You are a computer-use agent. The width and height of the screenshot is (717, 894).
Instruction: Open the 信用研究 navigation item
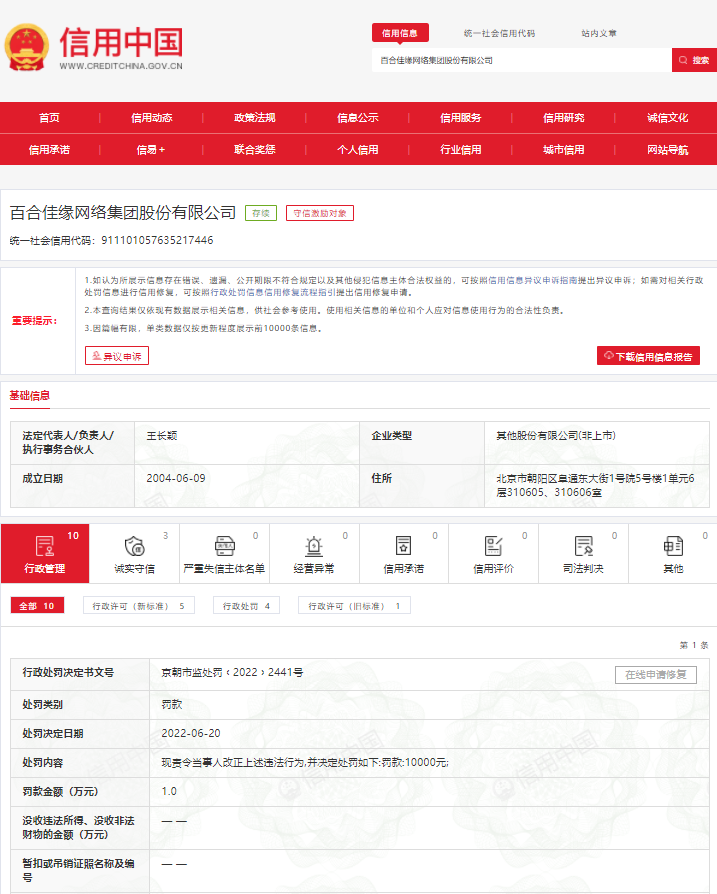click(x=564, y=117)
